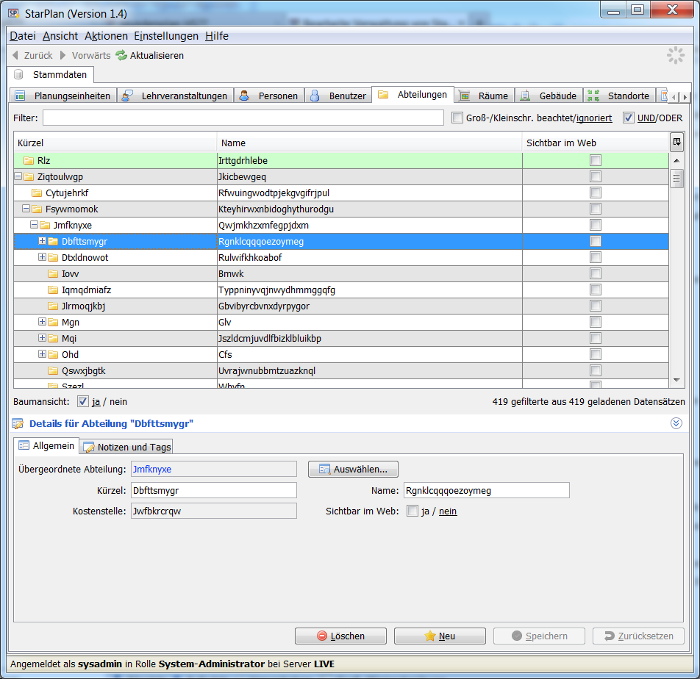The height and width of the screenshot is (679, 700).
Task: Expand the Ohd tree node
Action: point(42,354)
